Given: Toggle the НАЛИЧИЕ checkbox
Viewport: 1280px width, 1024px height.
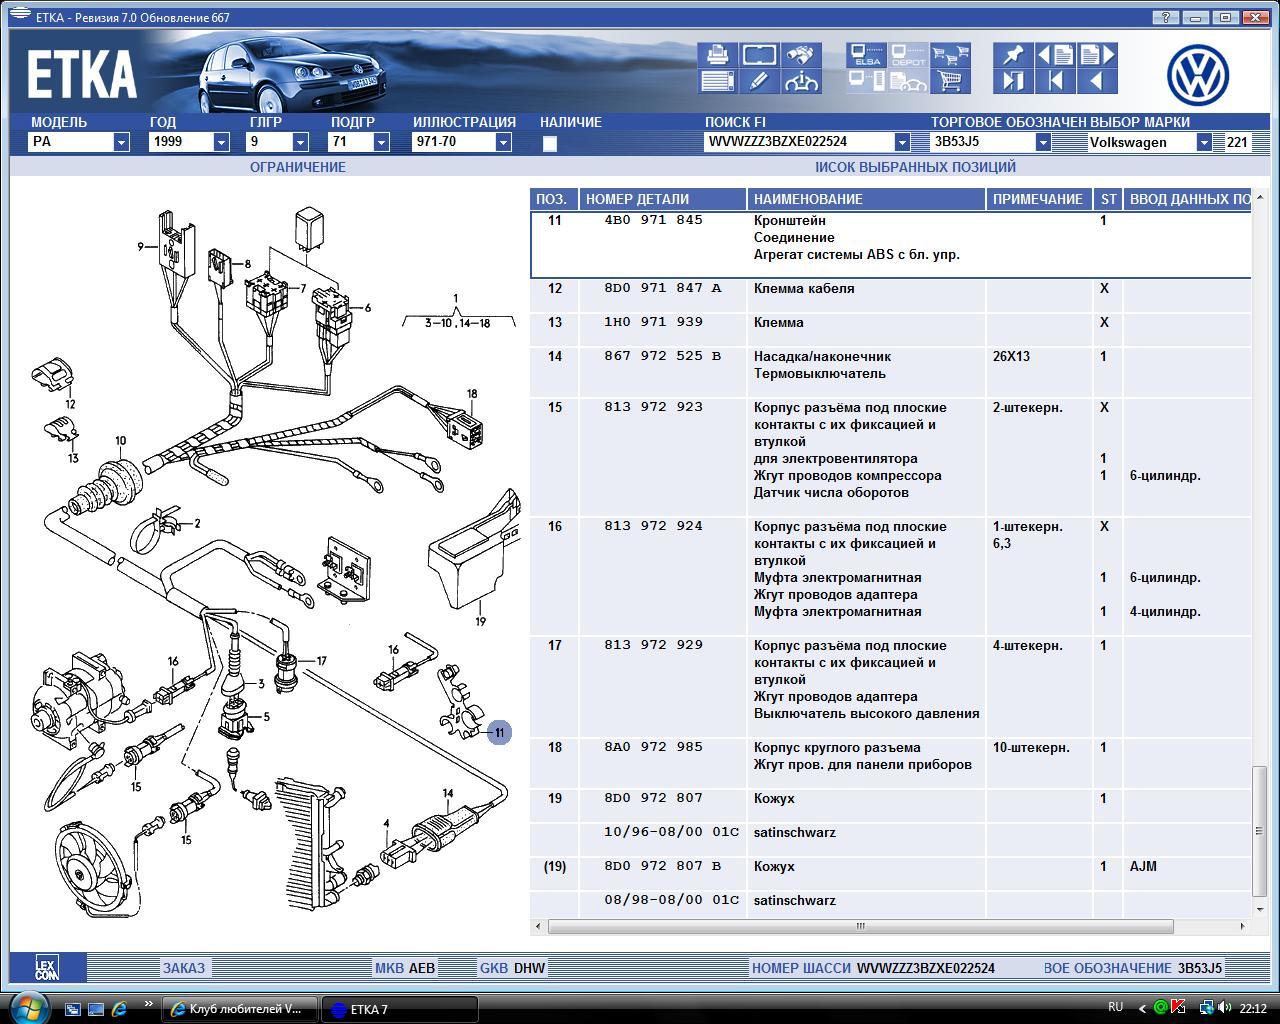Looking at the screenshot, I should click(549, 143).
